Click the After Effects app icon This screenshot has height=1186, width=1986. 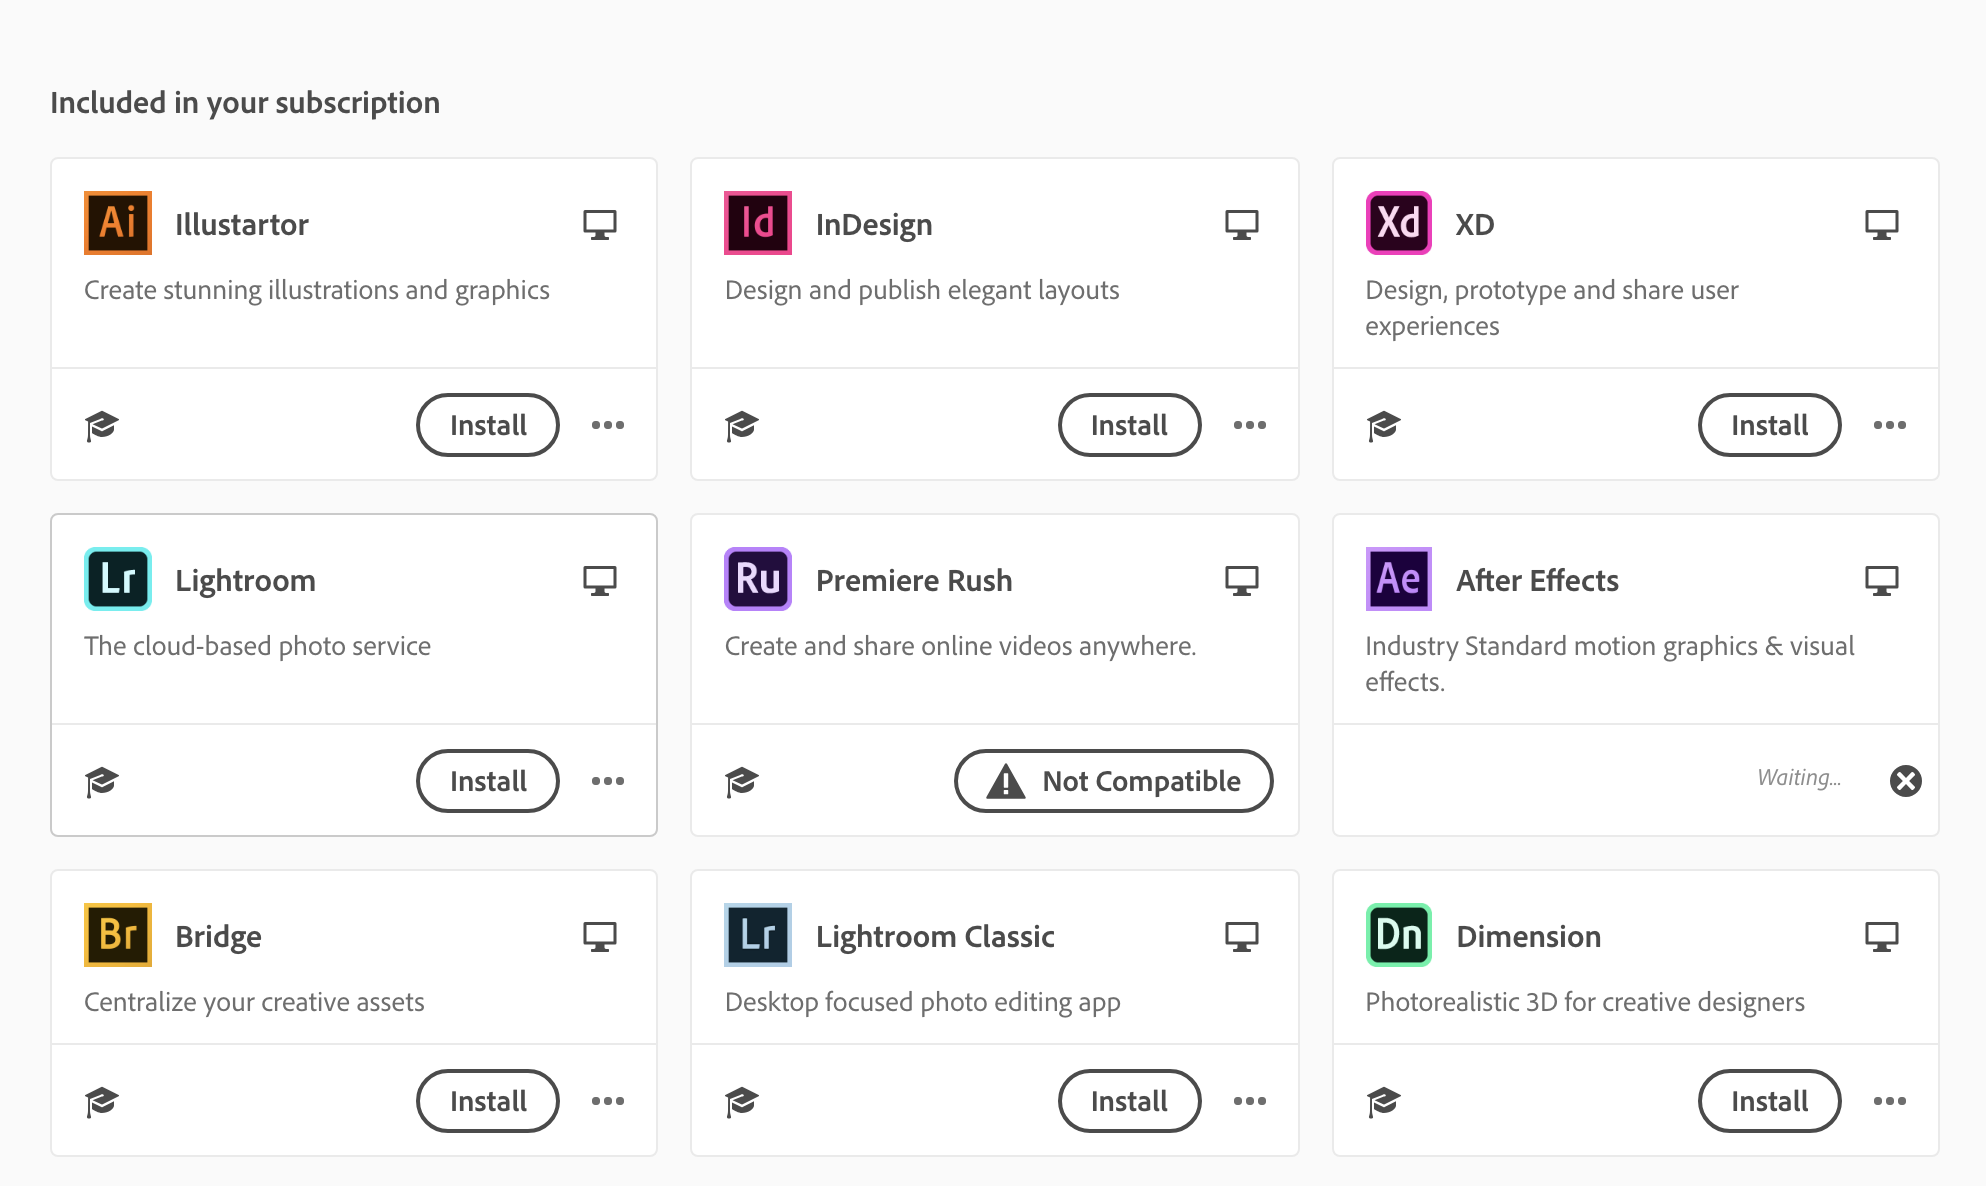(1398, 579)
